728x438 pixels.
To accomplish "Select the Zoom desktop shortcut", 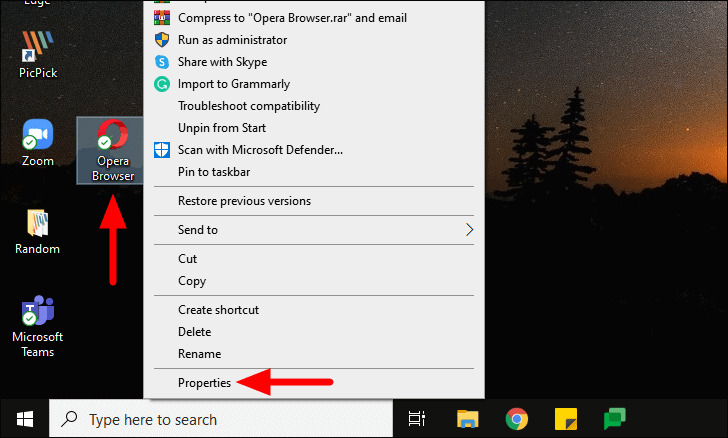I will [x=38, y=143].
